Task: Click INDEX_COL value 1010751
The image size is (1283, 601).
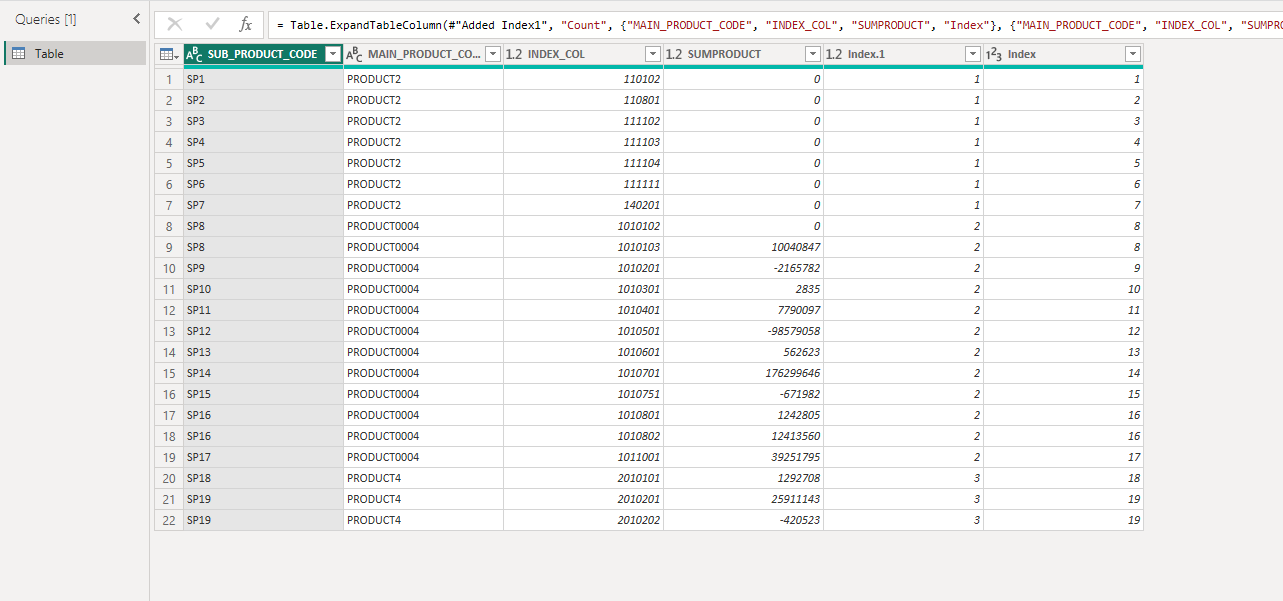Action: click(583, 394)
